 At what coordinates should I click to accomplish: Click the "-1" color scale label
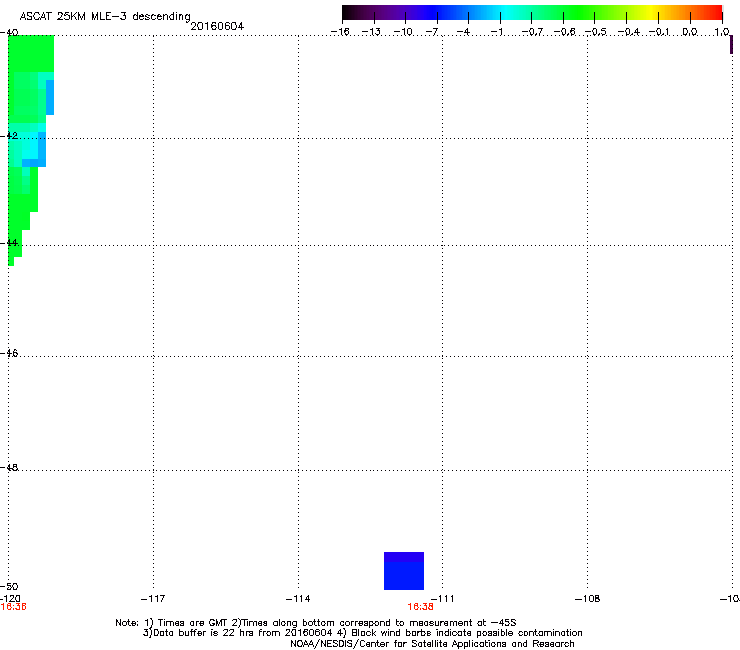tap(497, 32)
